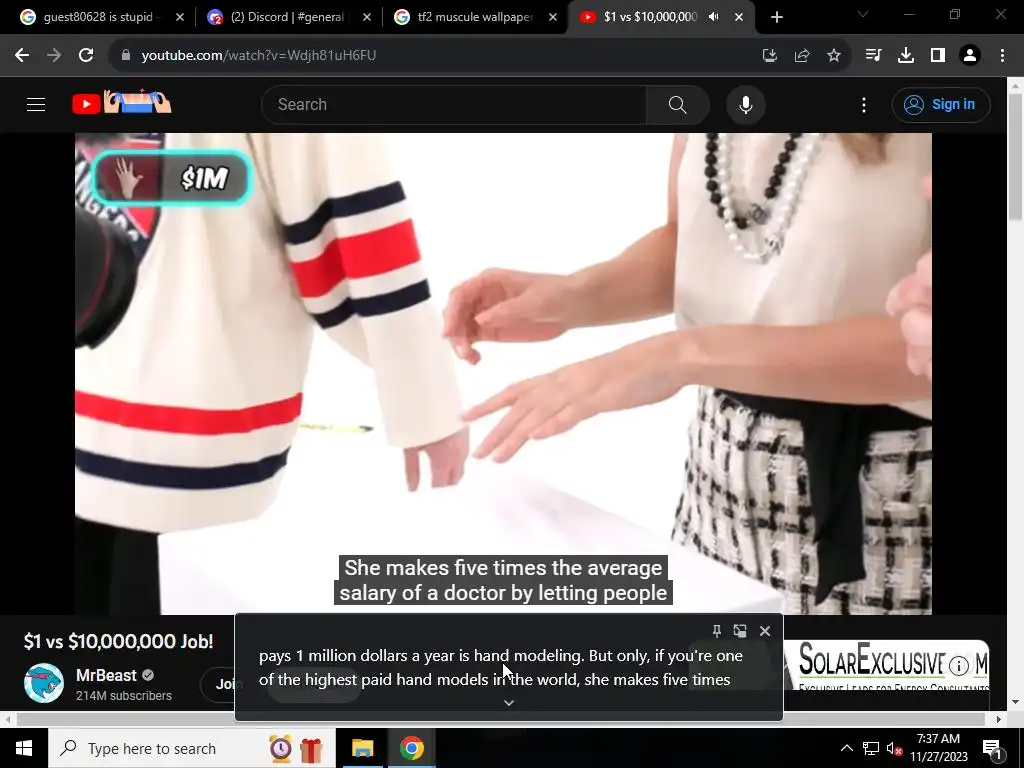Open the taskbar clock and date
The image size is (1024, 768).
click(x=938, y=748)
